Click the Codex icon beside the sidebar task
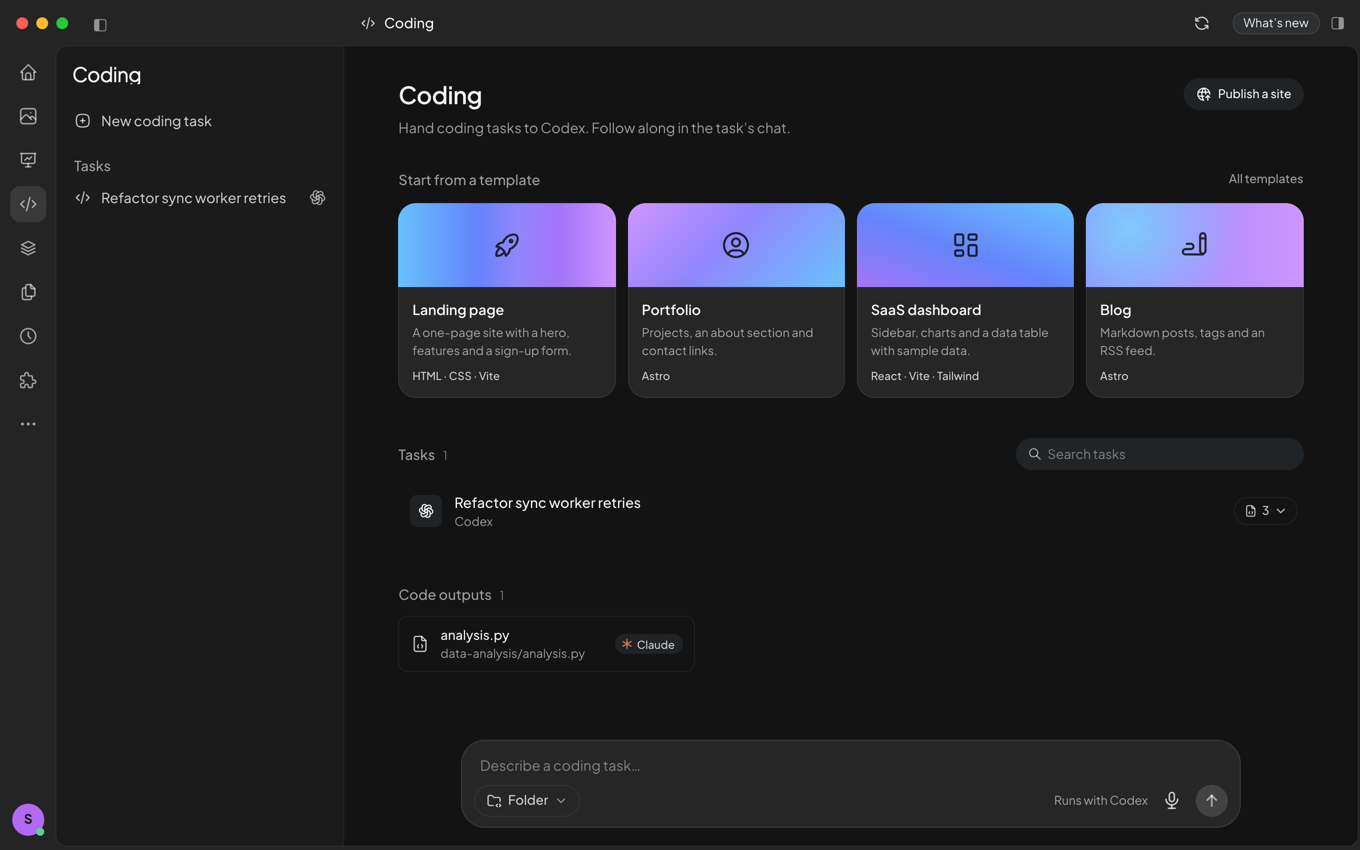1360x850 pixels. (x=318, y=198)
